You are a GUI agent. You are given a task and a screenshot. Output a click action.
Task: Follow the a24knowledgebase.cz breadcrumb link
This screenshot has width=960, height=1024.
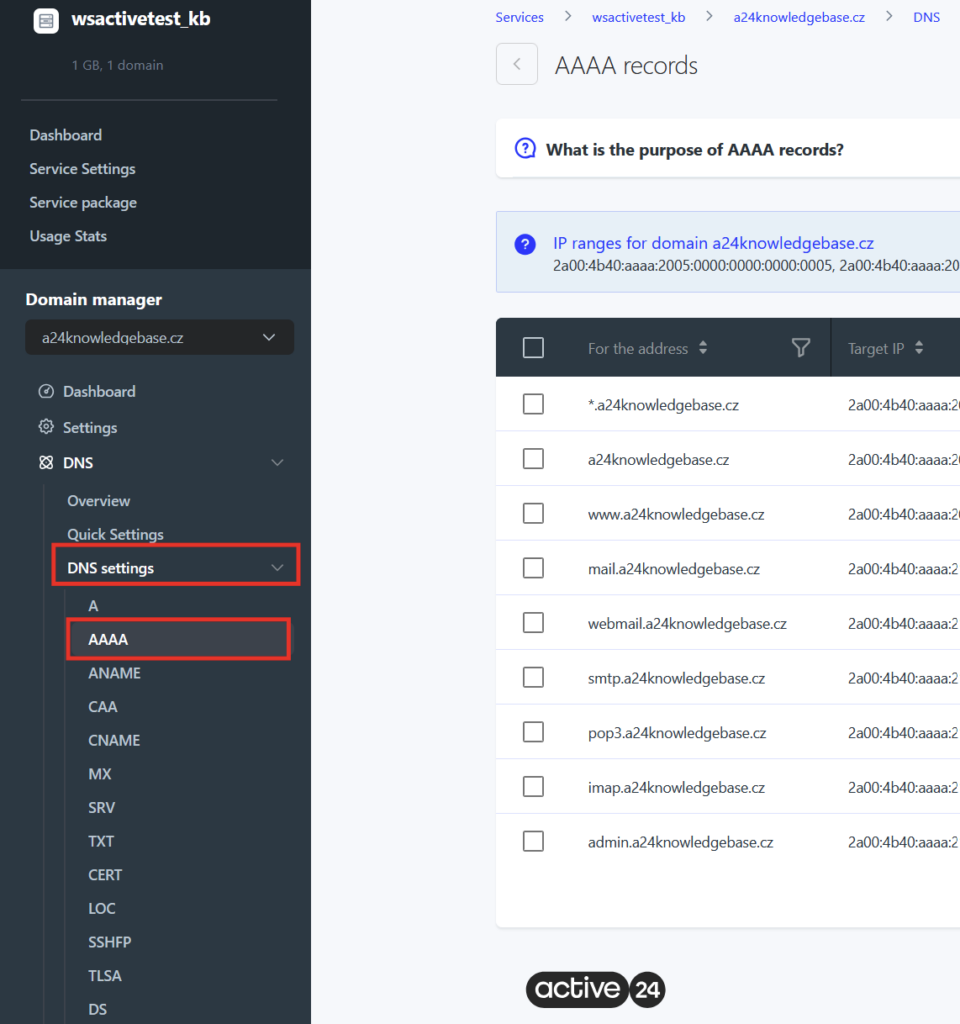click(799, 18)
